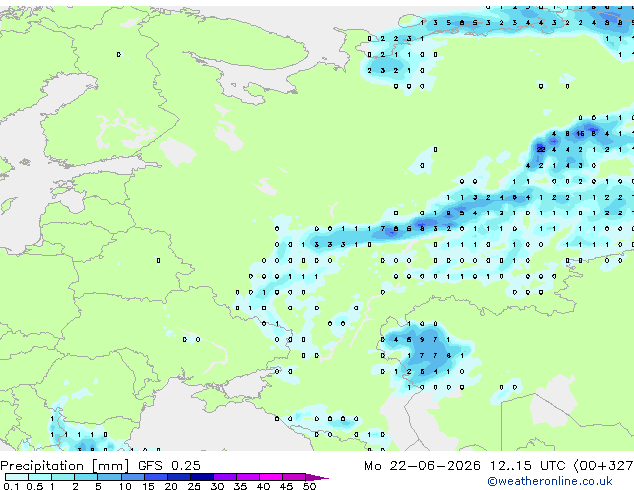
Task: Pick the 15–20 mm legend color swatch
Action: pos(156,477)
